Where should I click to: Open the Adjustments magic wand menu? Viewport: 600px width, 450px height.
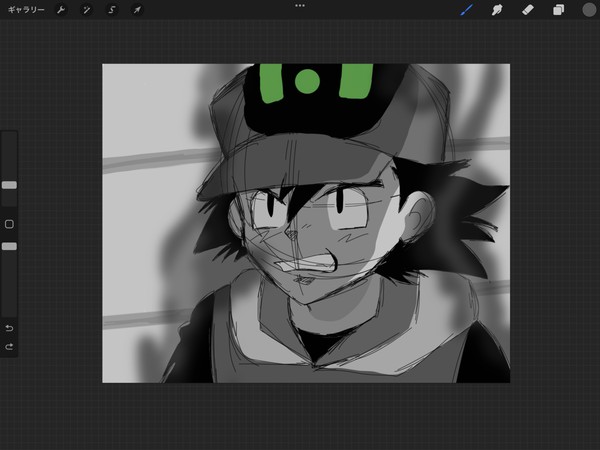pos(86,10)
